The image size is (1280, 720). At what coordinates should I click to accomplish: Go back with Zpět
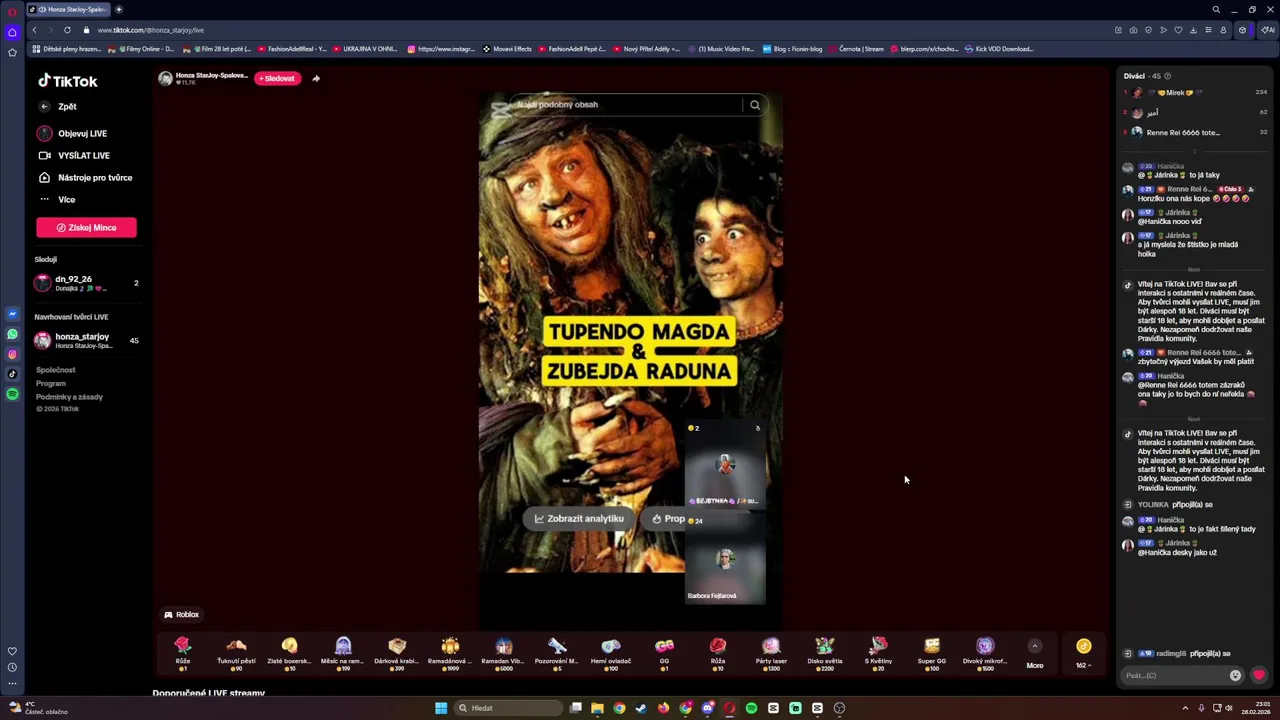pos(58,106)
